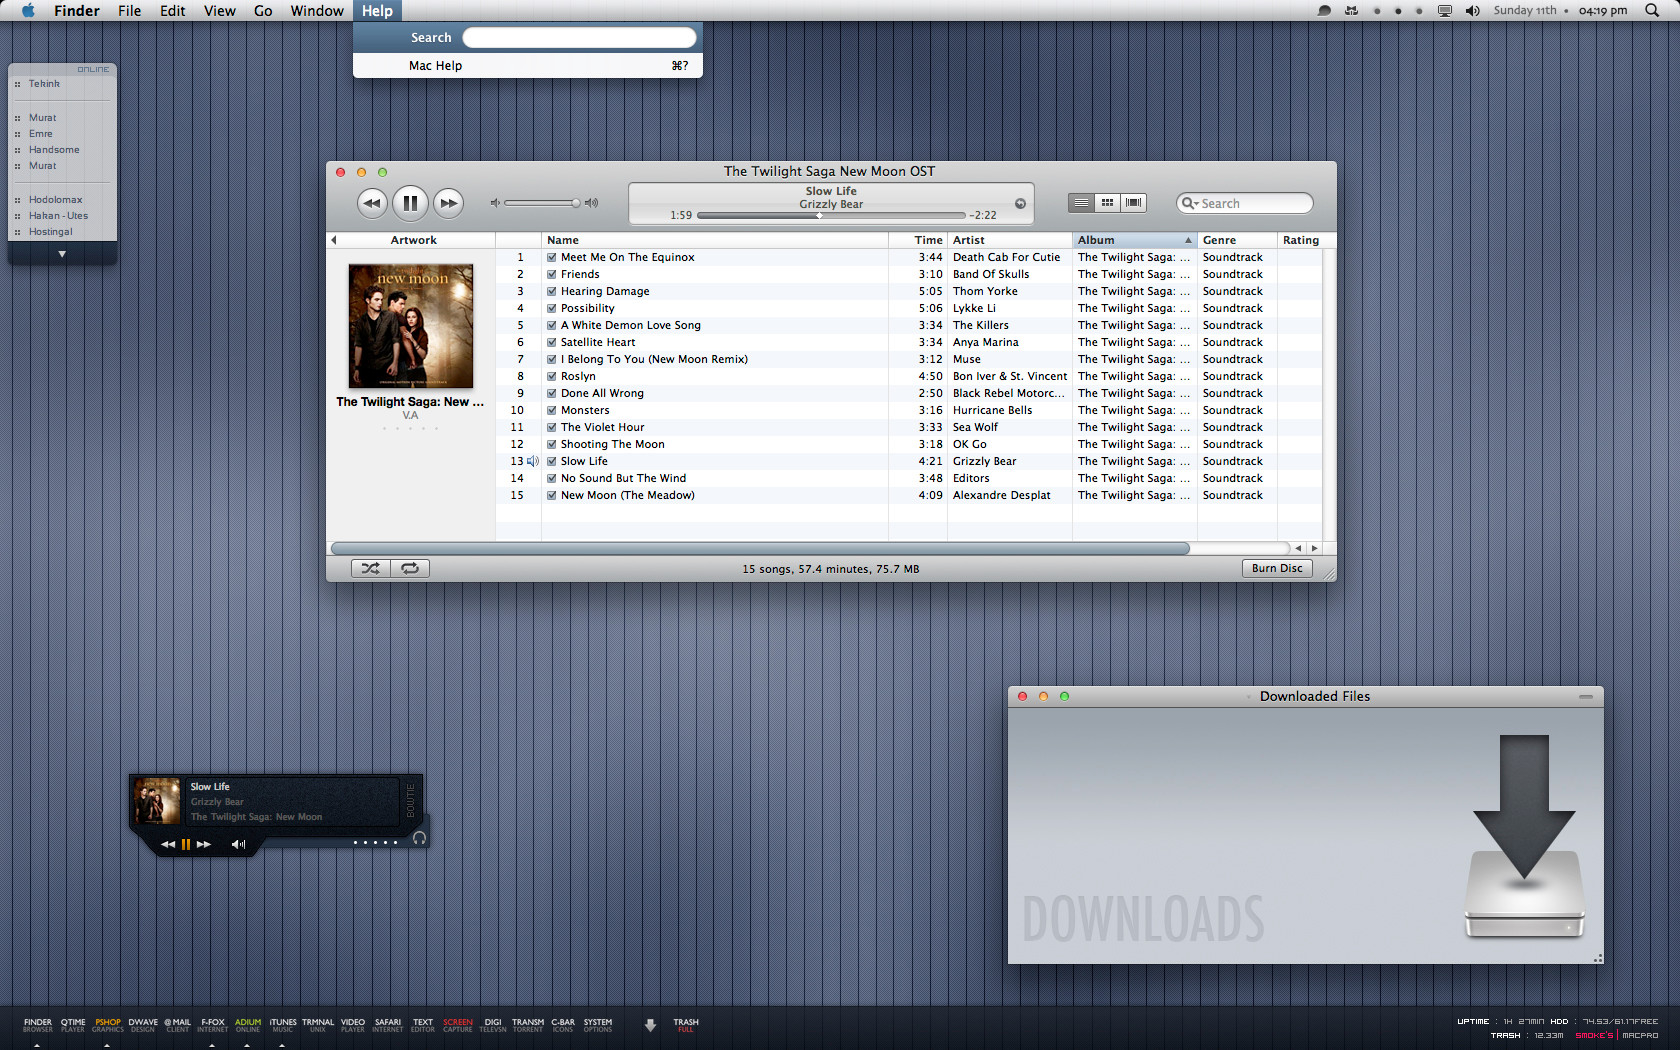The image size is (1680, 1050).
Task: Uncheck the Hearing Damage checkbox
Action: tap(551, 291)
